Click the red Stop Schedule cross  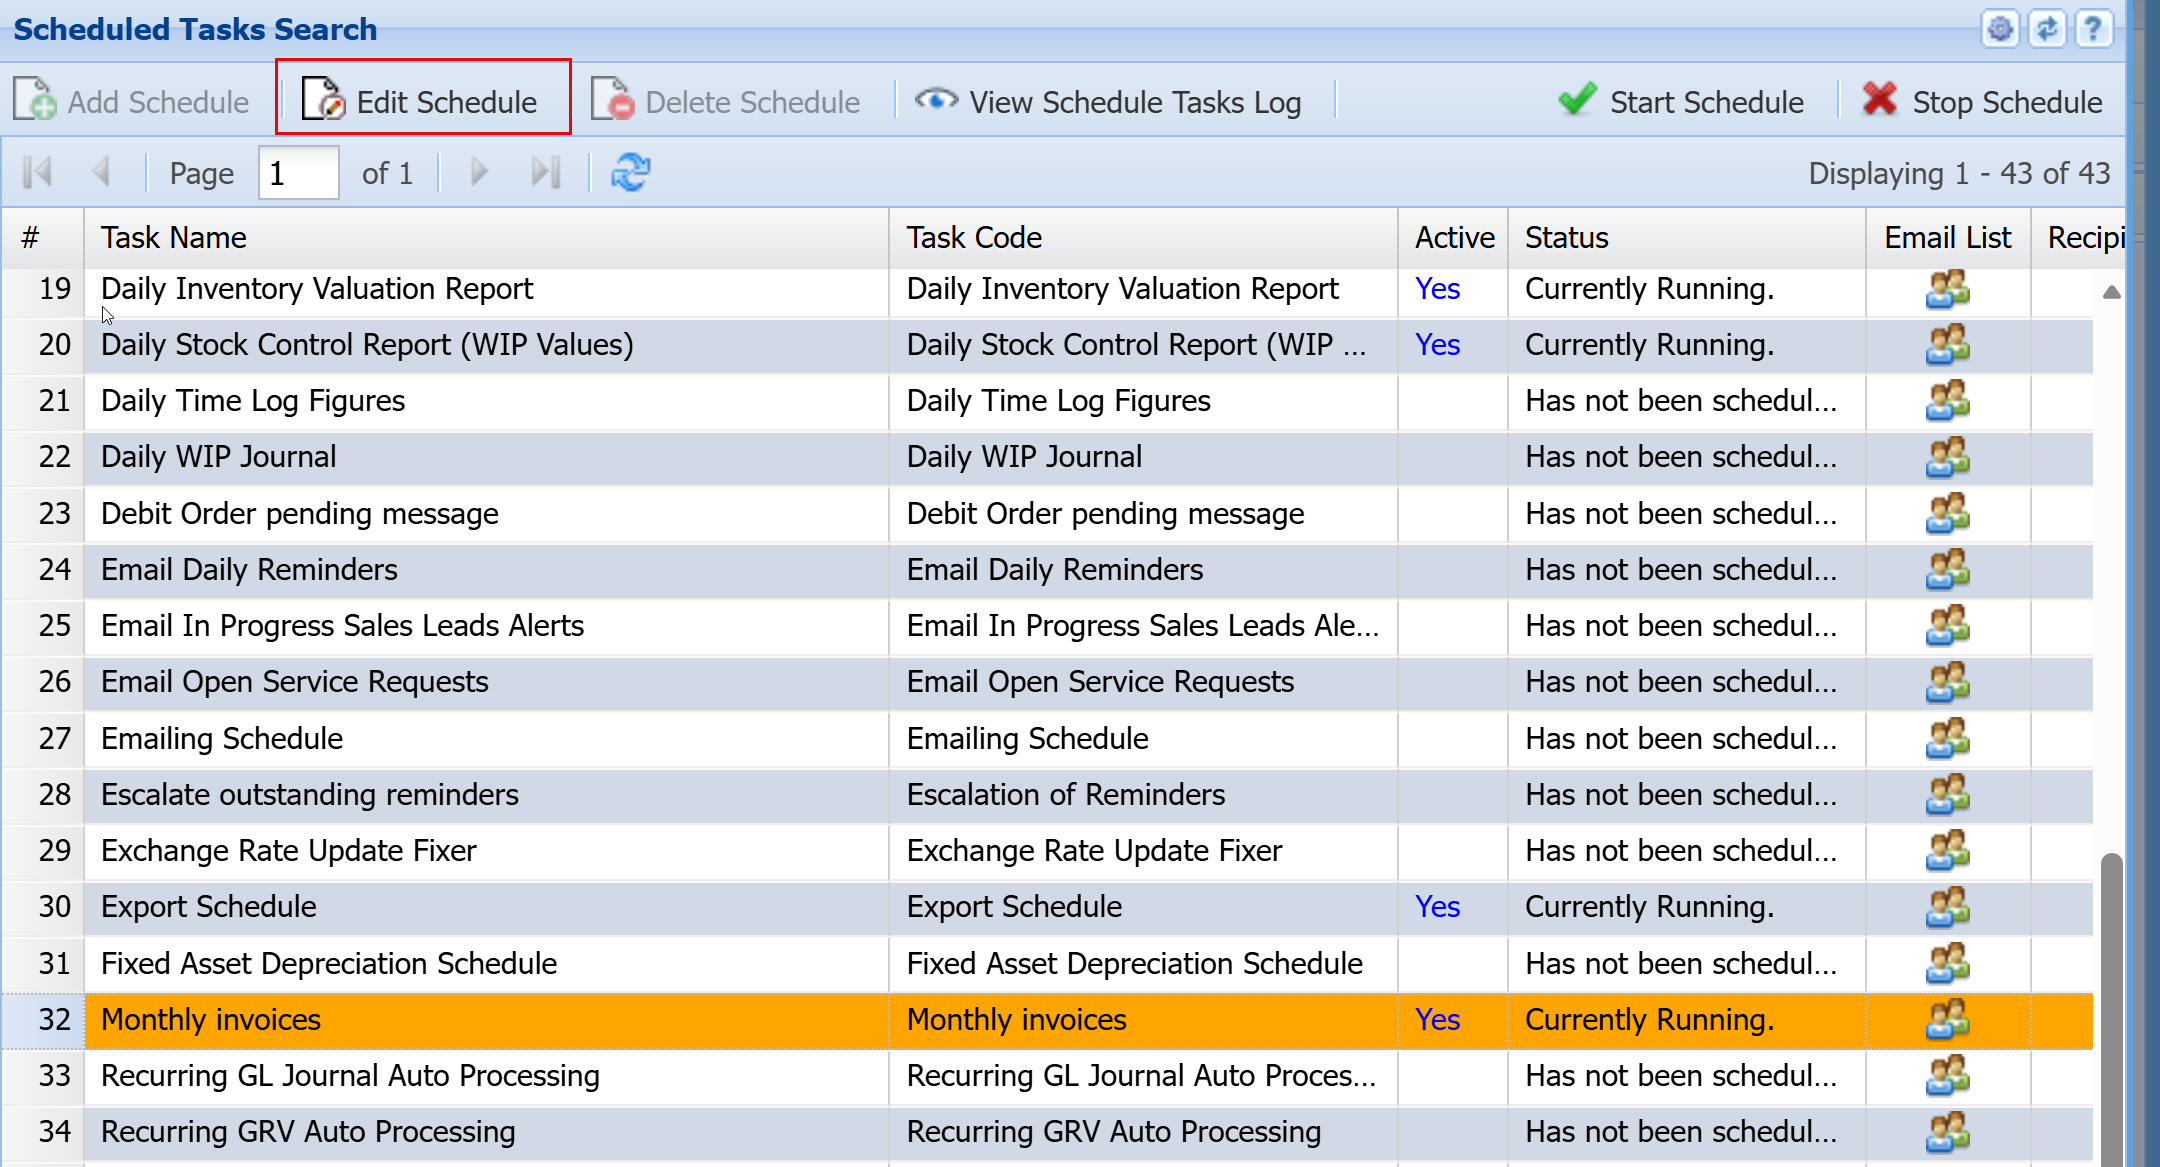(x=1879, y=100)
